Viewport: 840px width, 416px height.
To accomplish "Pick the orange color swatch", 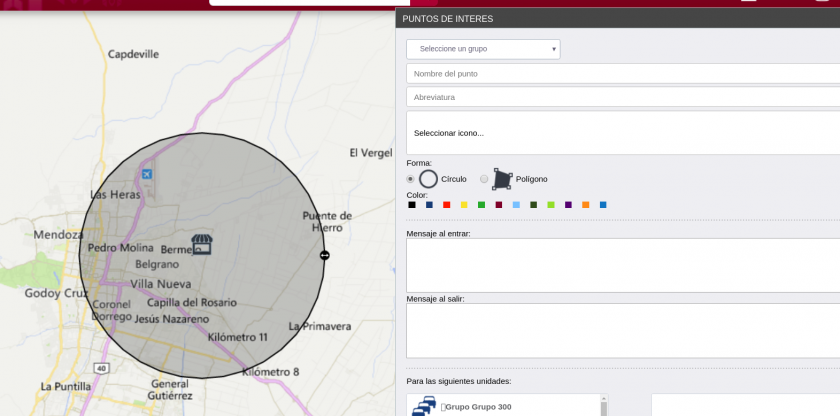I will (586, 205).
